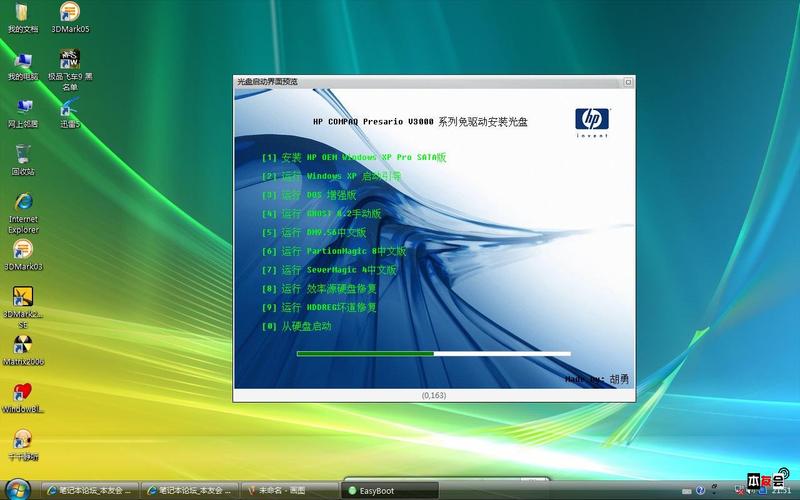The image size is (800, 500).
Task: Switch to the EasyBoot taskbar button
Action: (x=390, y=491)
